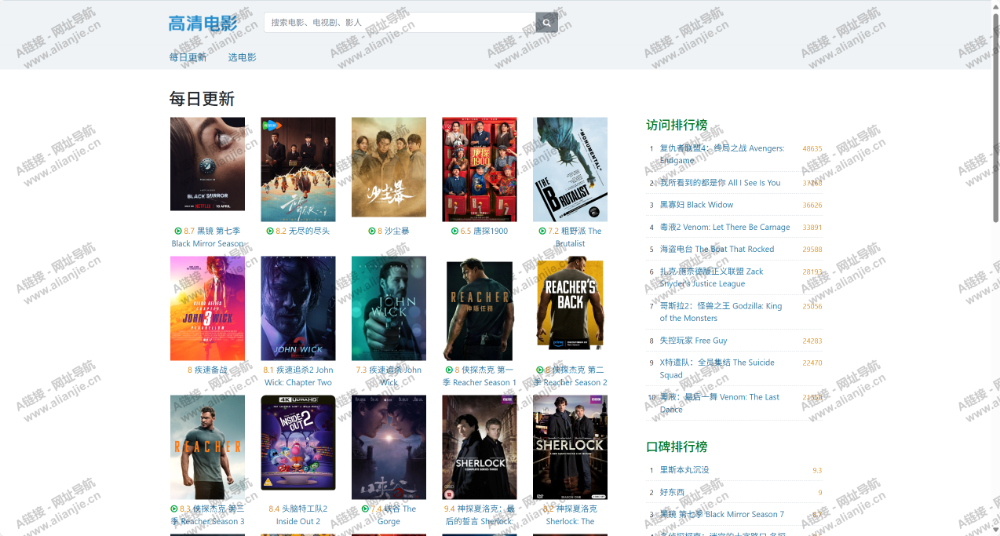Open the teal John Wick poster
1000x536 pixels.
tap(388, 308)
